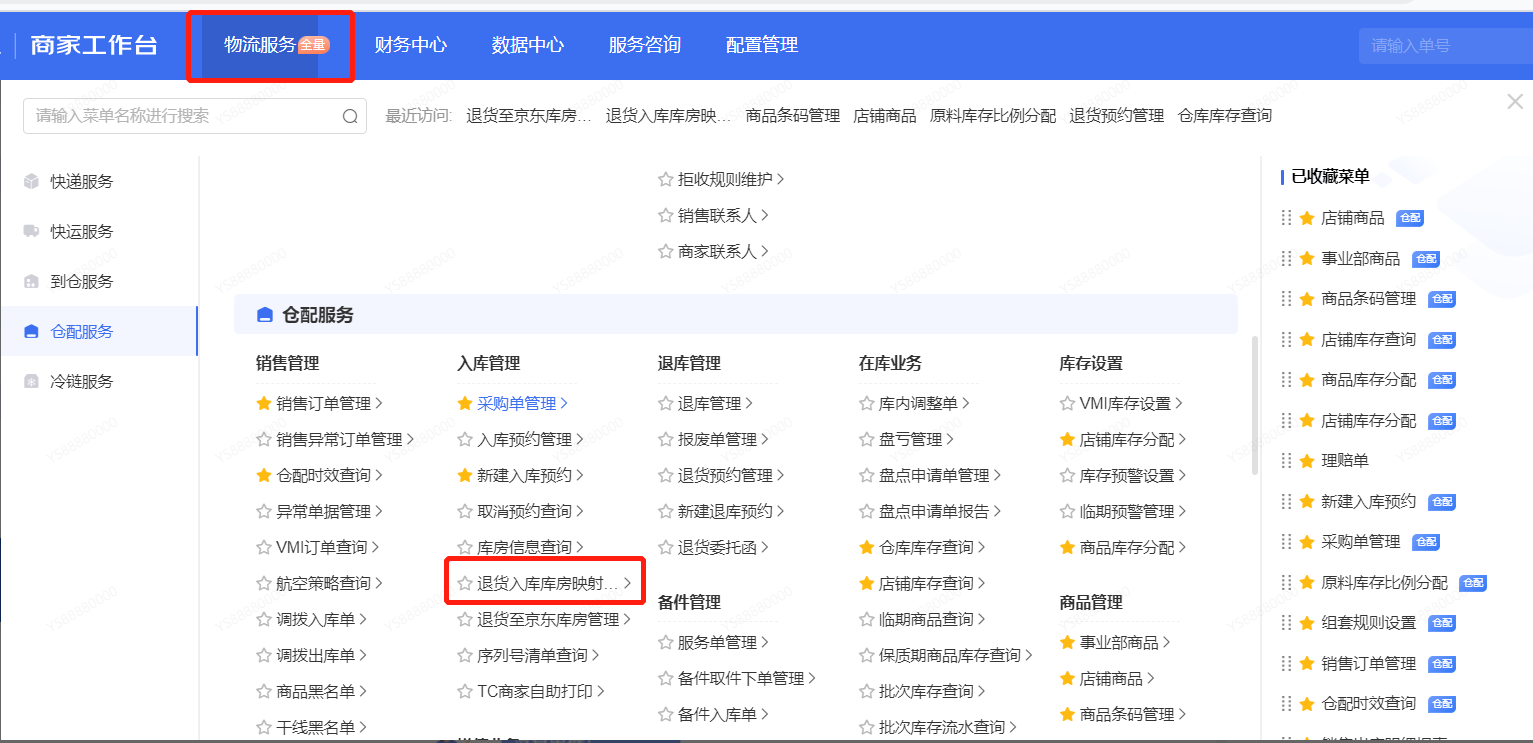This screenshot has width=1533, height=743.
Task: Click drag handle beside favorite 事业部商品
Action: [1286, 259]
